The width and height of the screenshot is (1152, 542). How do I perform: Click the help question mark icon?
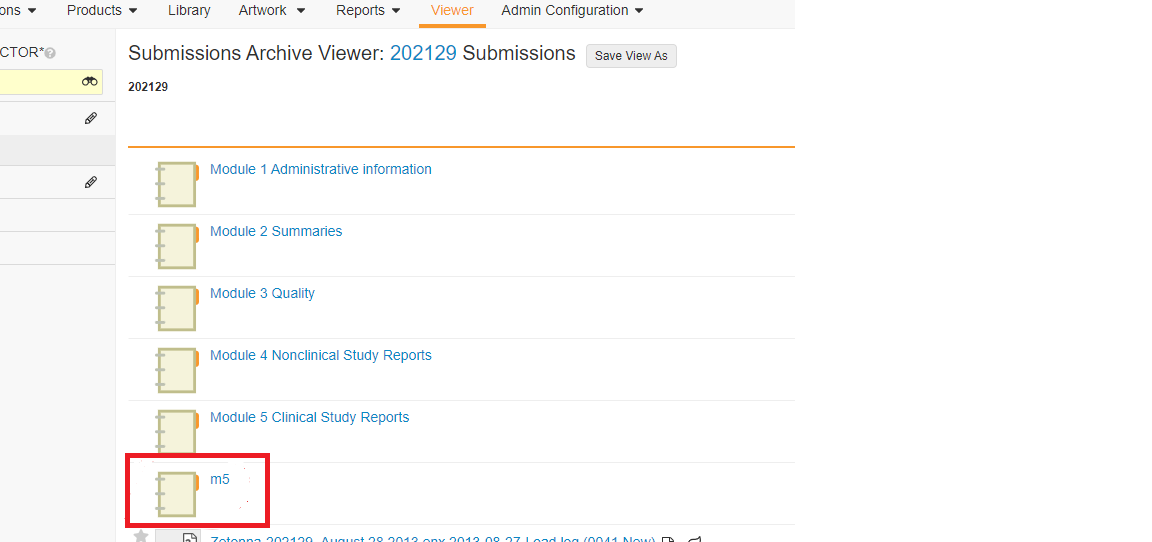pos(50,53)
